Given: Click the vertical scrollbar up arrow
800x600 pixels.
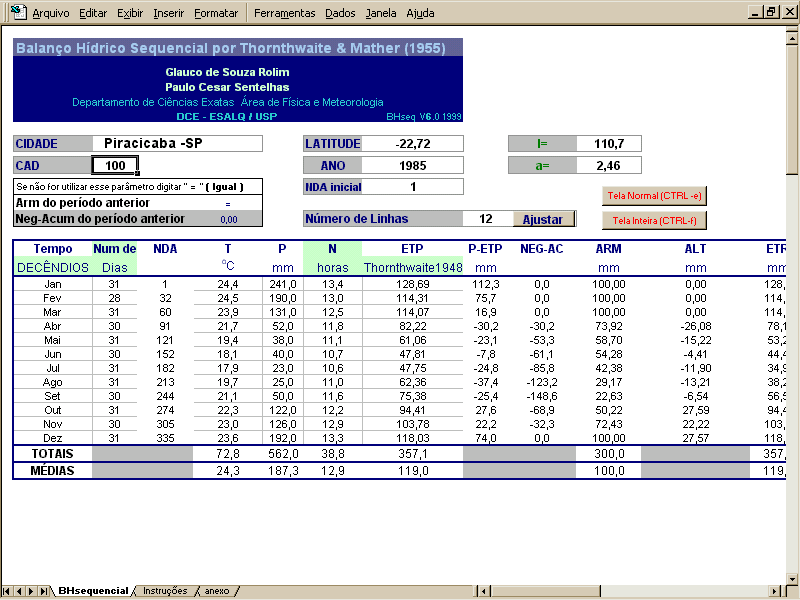Looking at the screenshot, I should [x=792, y=38].
